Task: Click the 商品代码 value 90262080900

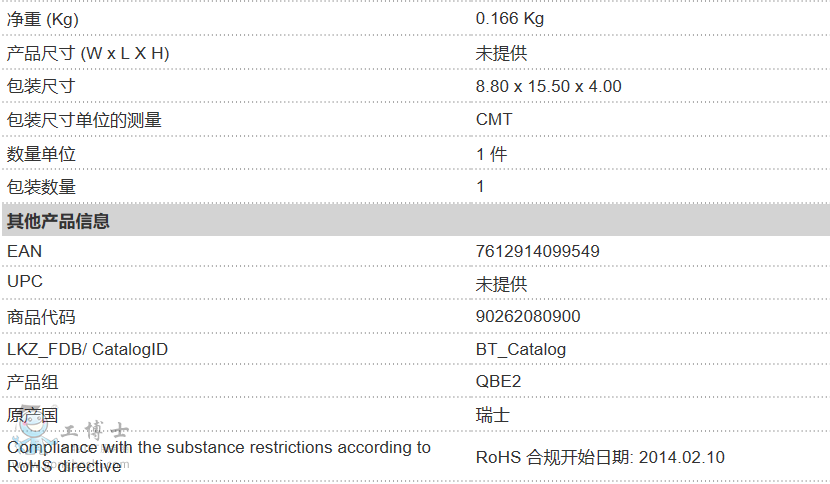Action: point(527,317)
